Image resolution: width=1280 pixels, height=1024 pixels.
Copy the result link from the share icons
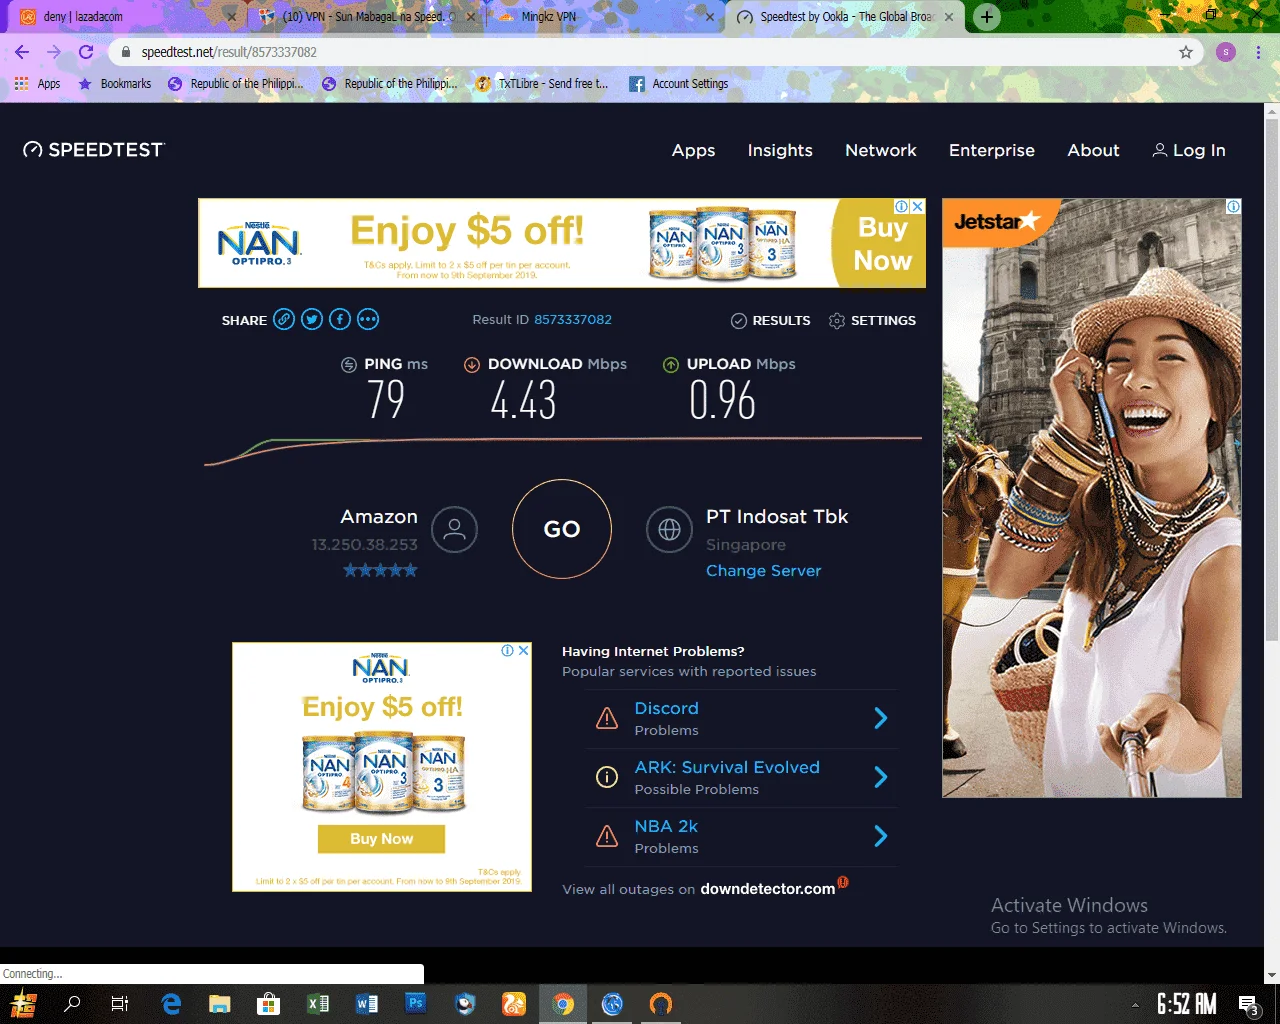(284, 320)
